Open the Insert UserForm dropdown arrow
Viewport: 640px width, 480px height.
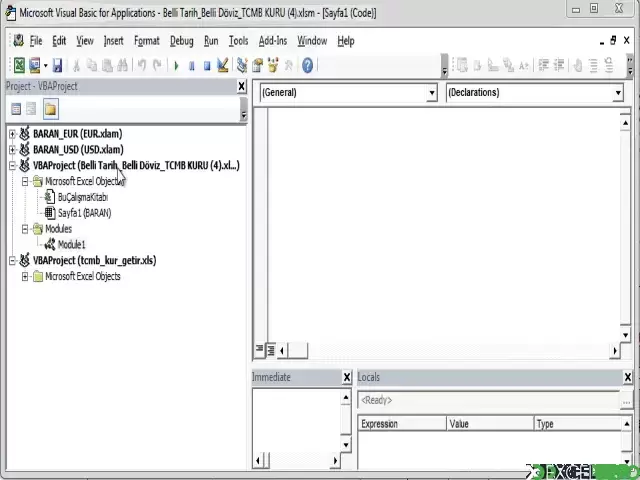pyautogui.click(x=45, y=65)
